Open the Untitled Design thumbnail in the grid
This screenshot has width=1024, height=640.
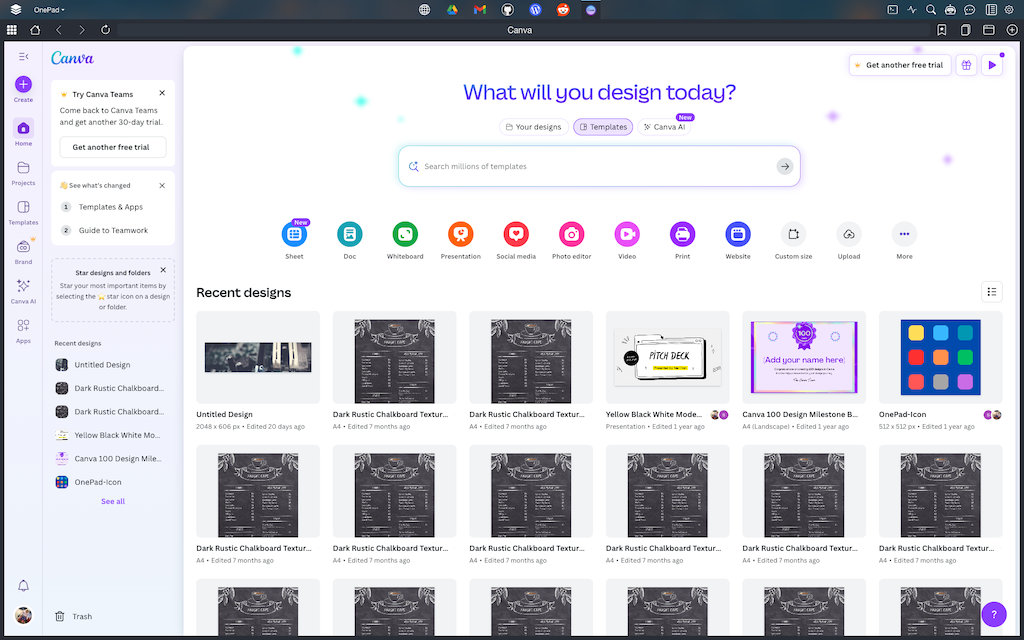click(258, 357)
